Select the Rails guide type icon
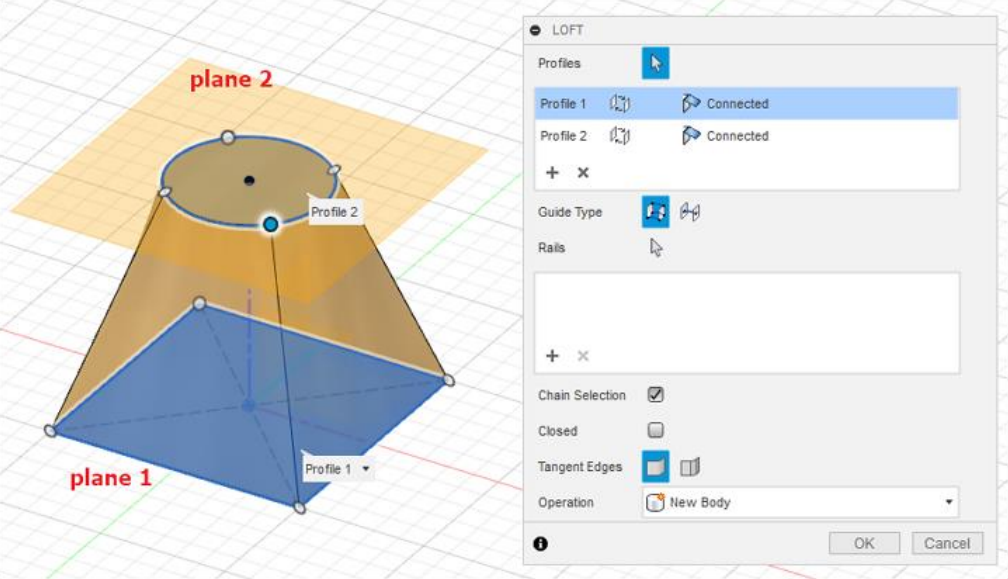Viewport: 1008px width, 579px height. [655, 212]
